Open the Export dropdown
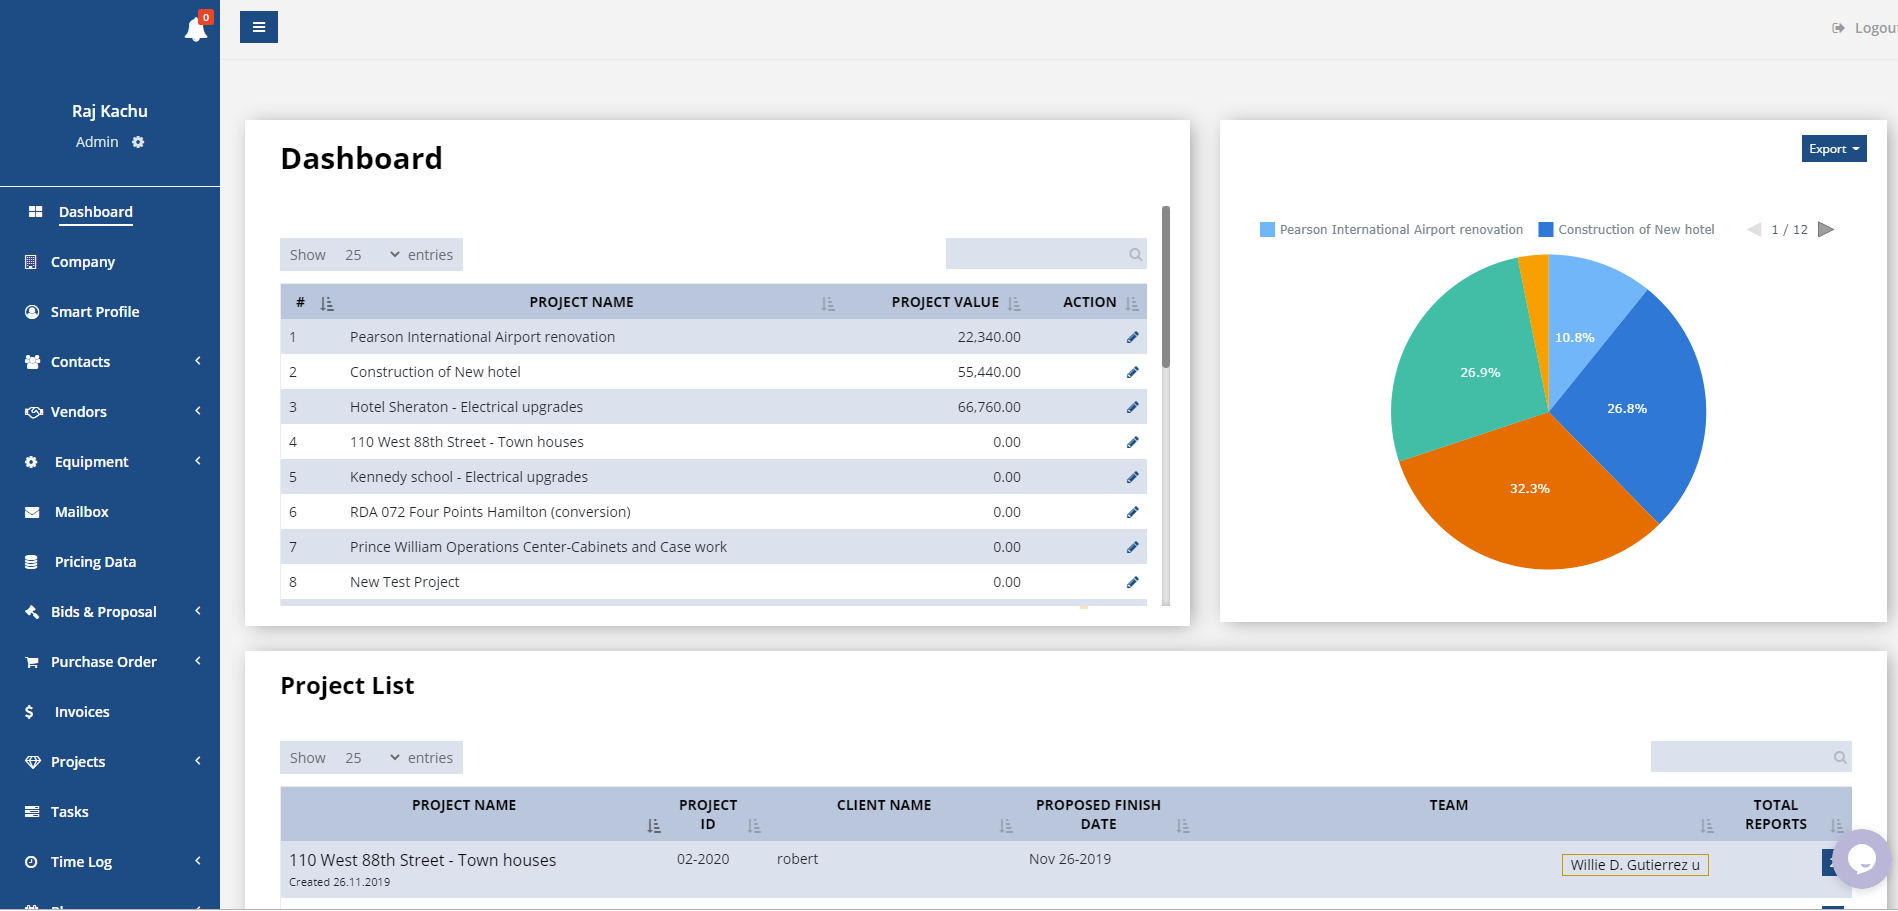Screen dimensions: 1898x911 click(1833, 149)
